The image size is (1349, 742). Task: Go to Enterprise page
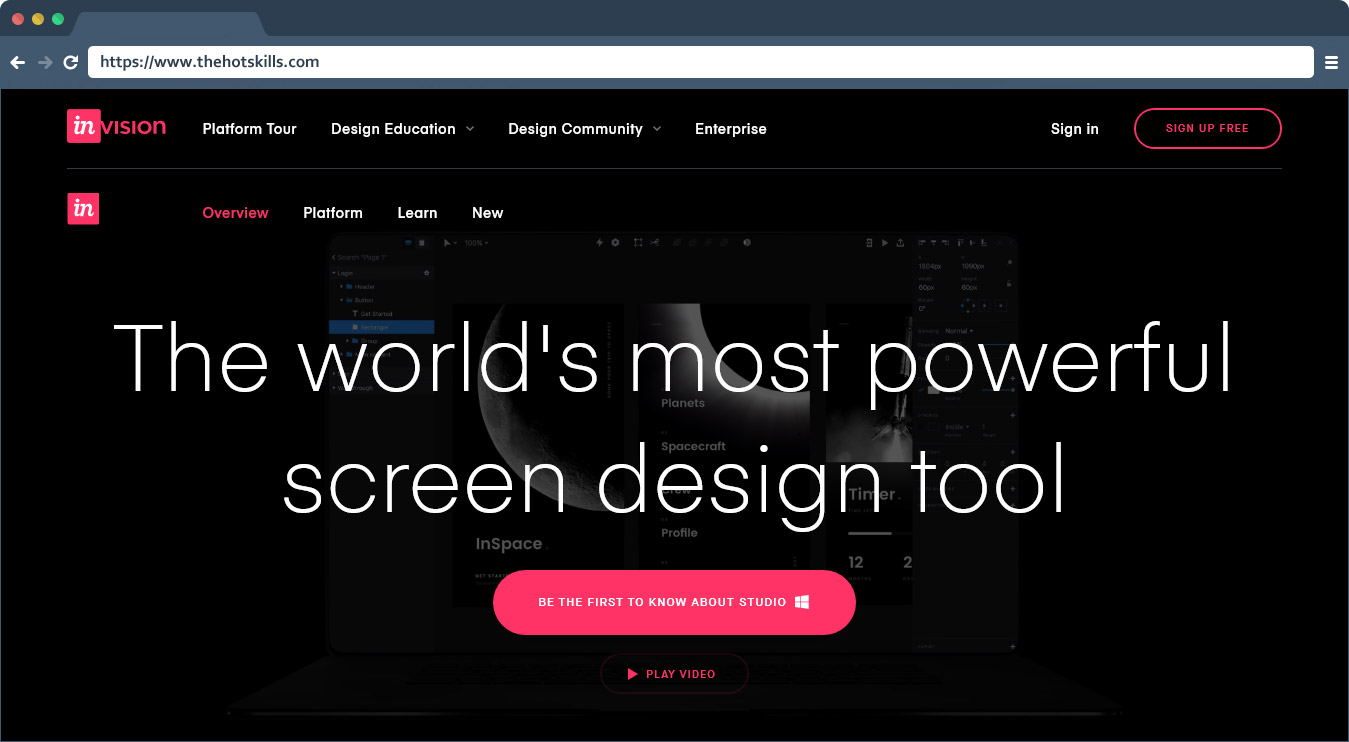[x=731, y=129]
